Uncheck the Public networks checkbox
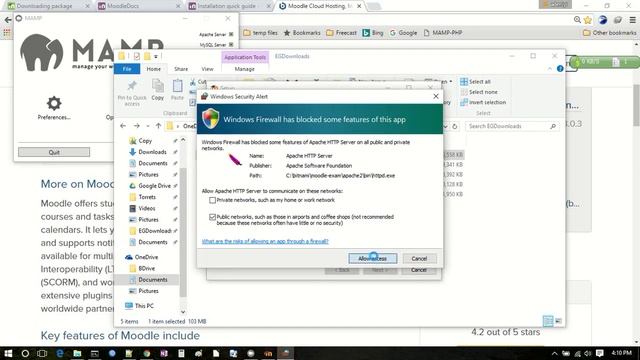This screenshot has height=360, width=640. pos(212,217)
